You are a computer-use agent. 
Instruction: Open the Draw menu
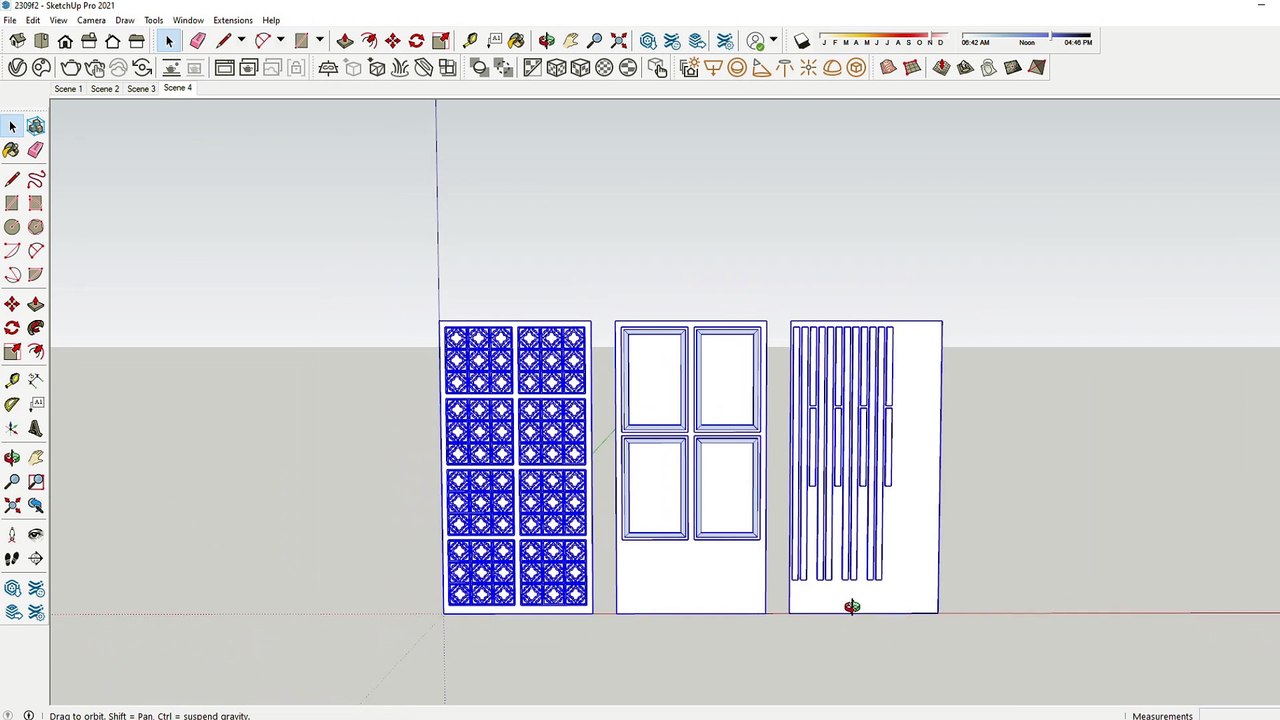pyautogui.click(x=125, y=20)
